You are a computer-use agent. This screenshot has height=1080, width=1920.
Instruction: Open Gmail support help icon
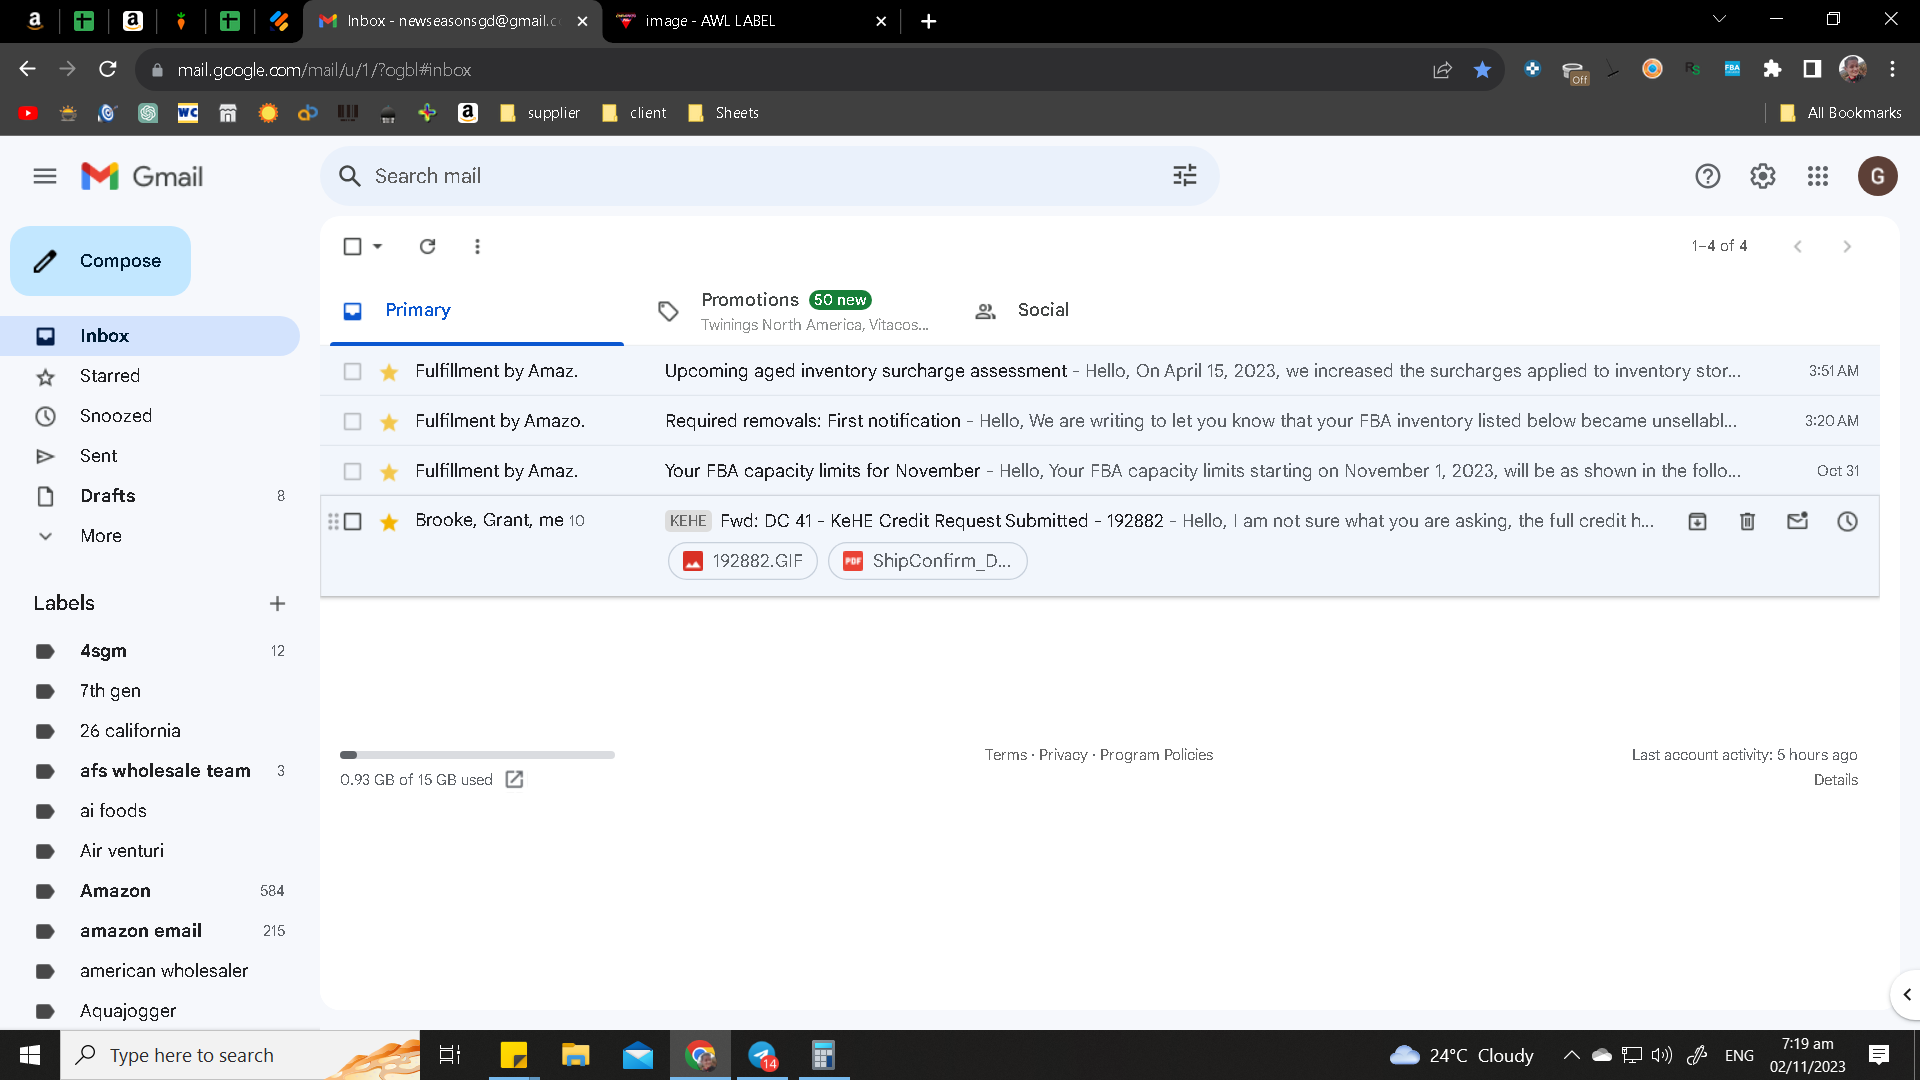(x=1708, y=176)
